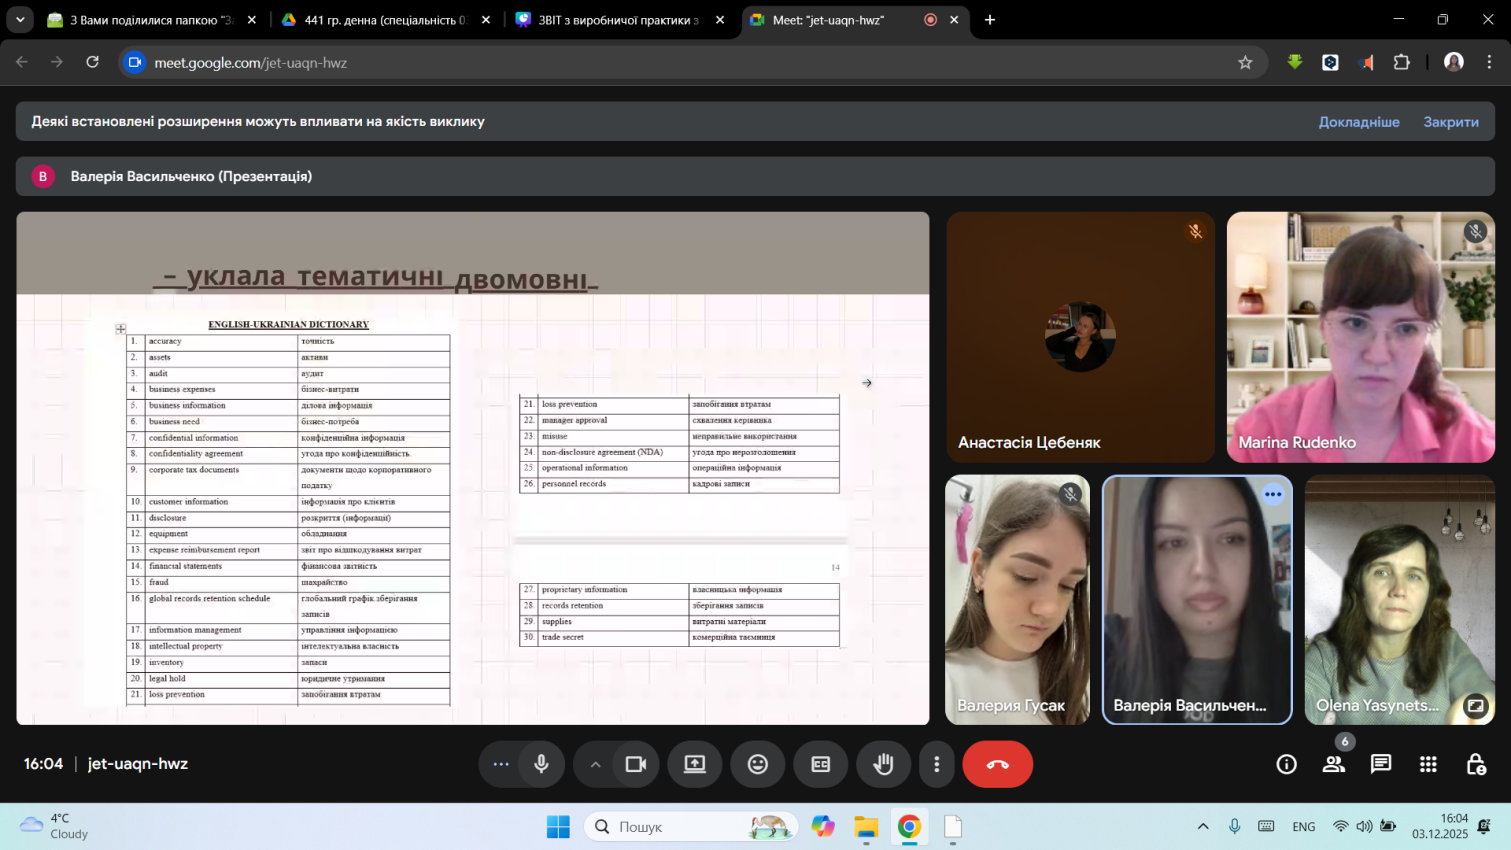Open host controls lock icon
1511x850 pixels.
(x=1475, y=764)
